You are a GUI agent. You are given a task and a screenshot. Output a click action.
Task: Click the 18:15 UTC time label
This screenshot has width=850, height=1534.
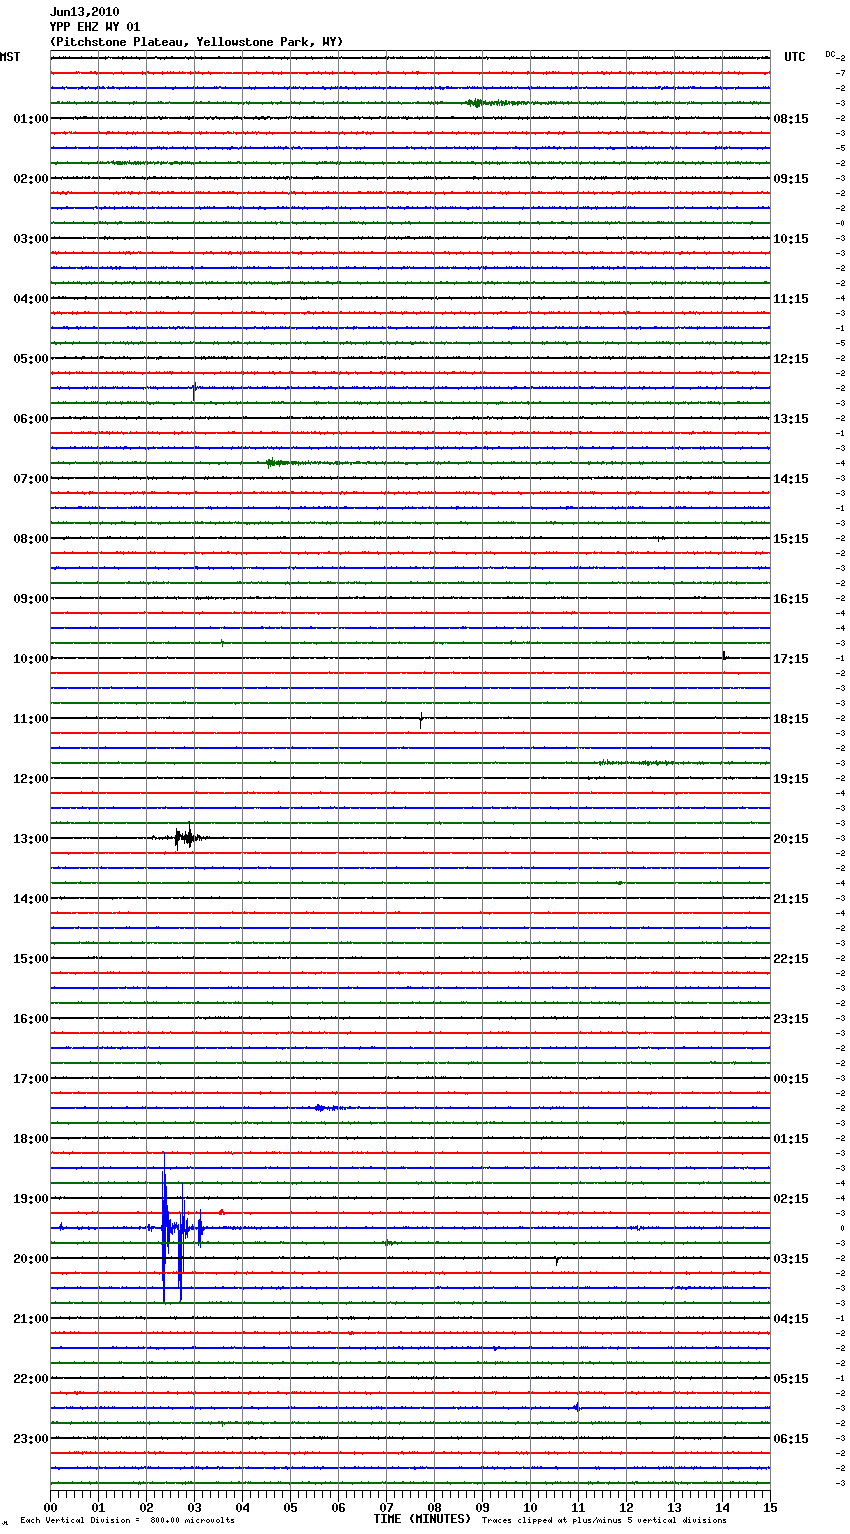pyautogui.click(x=791, y=719)
